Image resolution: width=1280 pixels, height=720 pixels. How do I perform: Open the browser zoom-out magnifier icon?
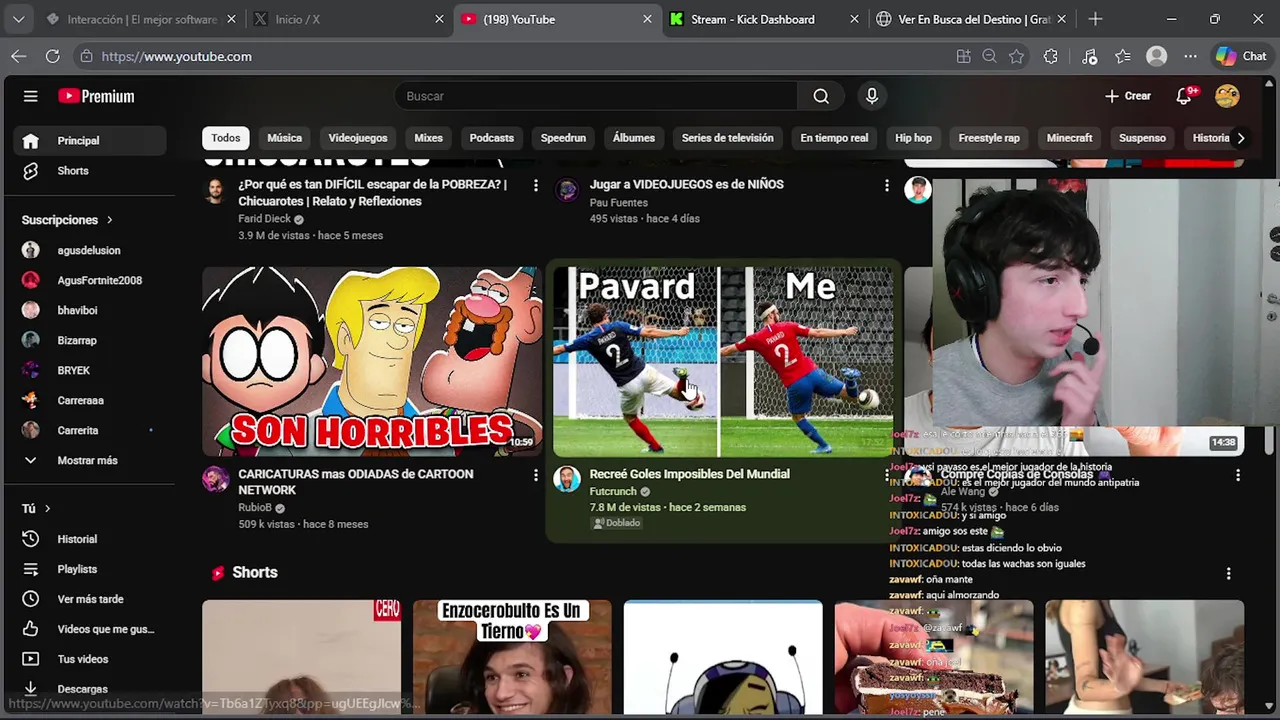pyautogui.click(x=990, y=56)
